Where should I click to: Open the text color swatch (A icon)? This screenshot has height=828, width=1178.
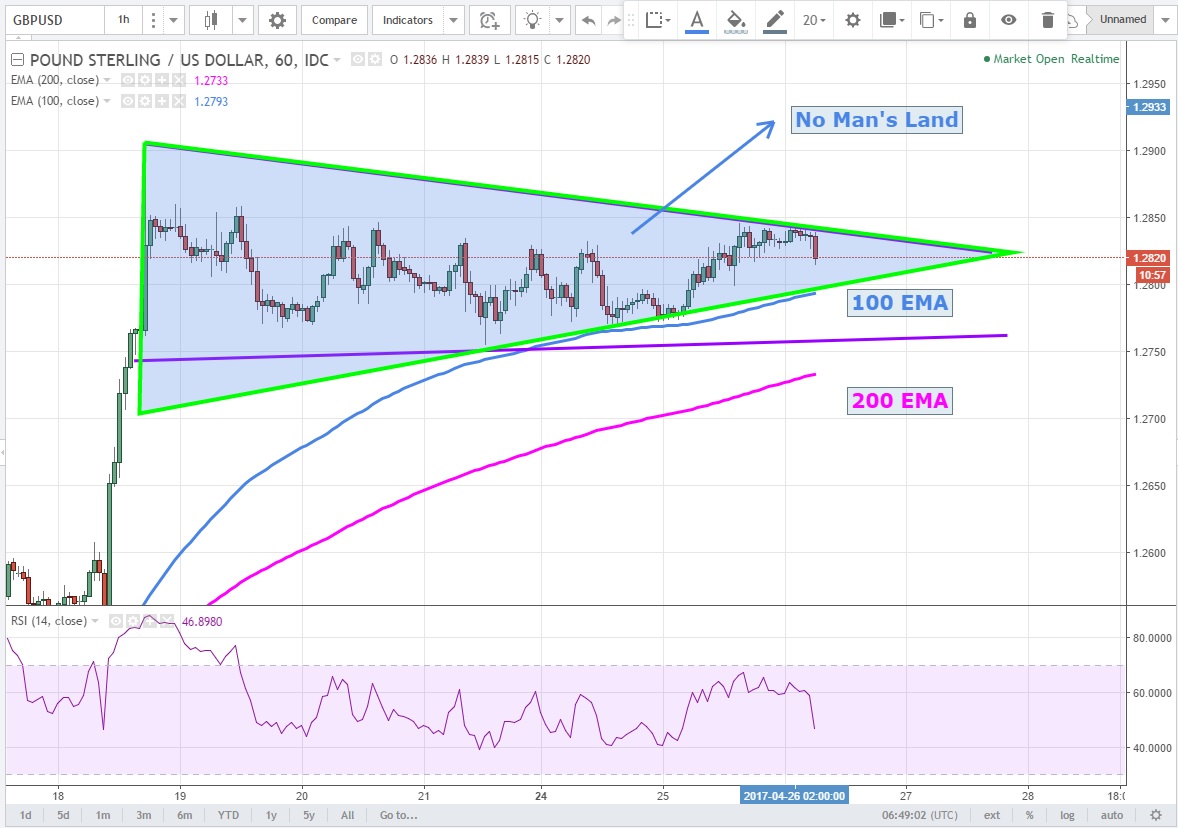coord(696,20)
